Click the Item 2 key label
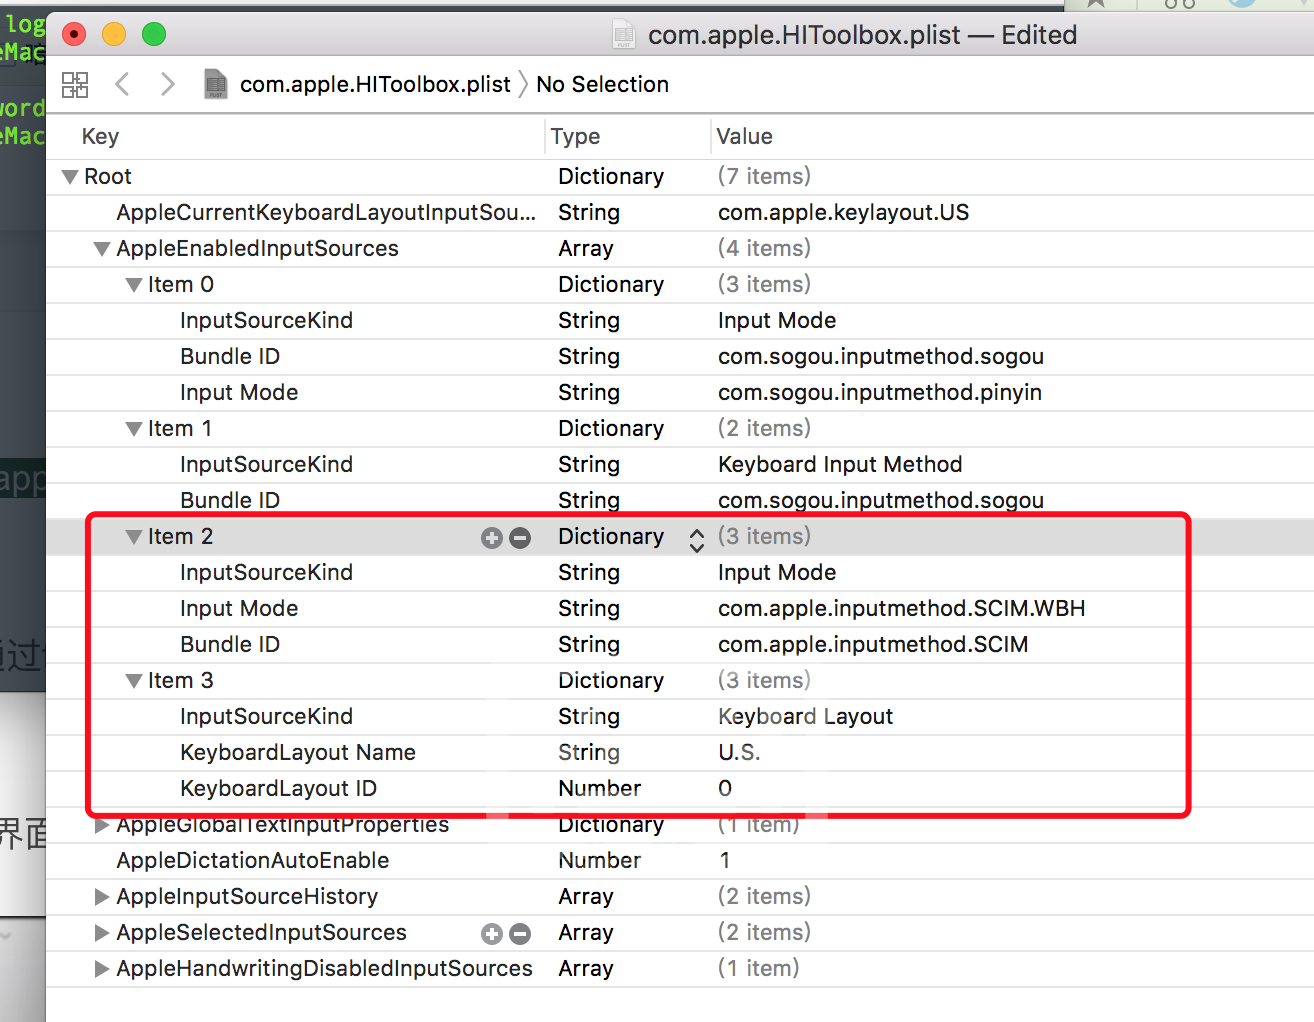This screenshot has width=1314, height=1022. [x=180, y=536]
